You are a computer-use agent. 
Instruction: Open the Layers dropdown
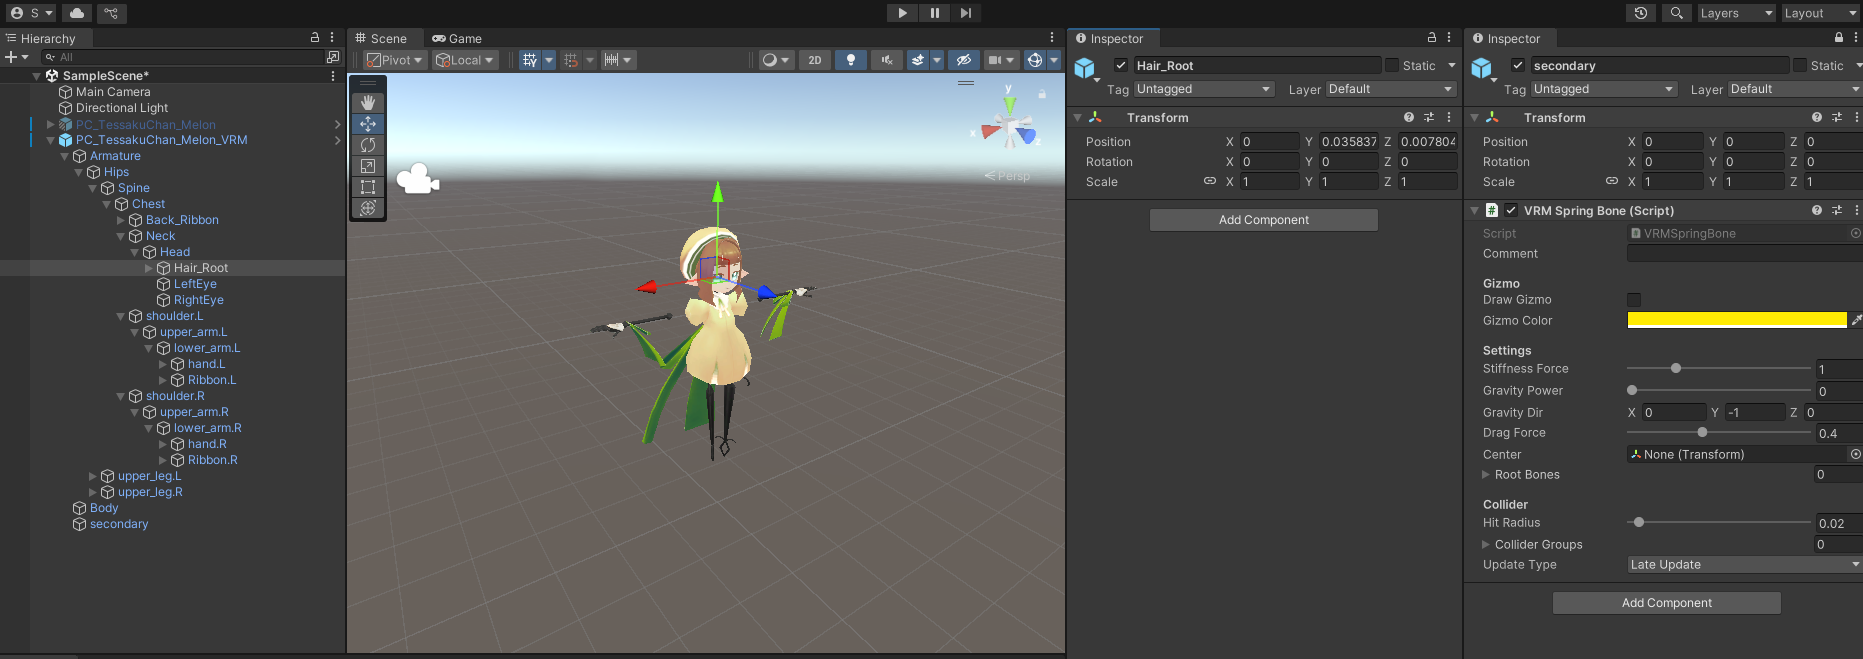tap(1736, 13)
